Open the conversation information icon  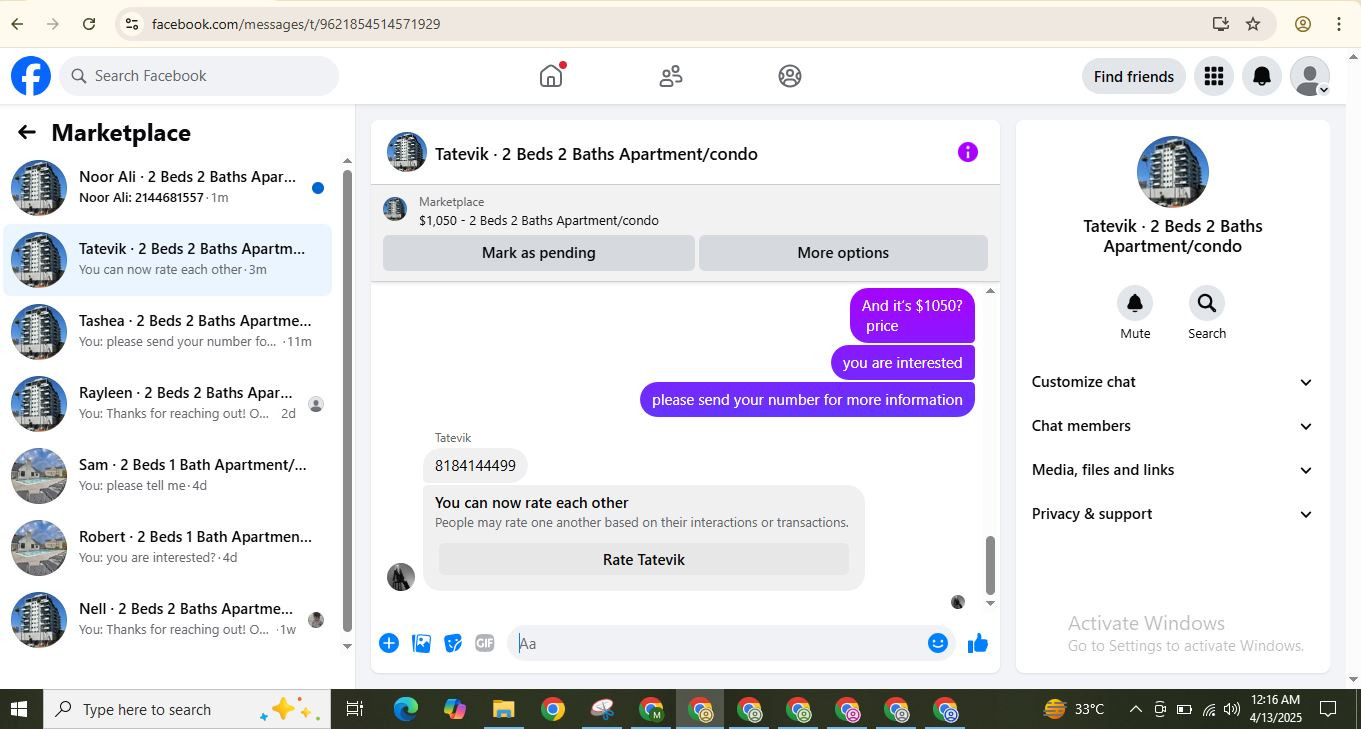pos(967,152)
